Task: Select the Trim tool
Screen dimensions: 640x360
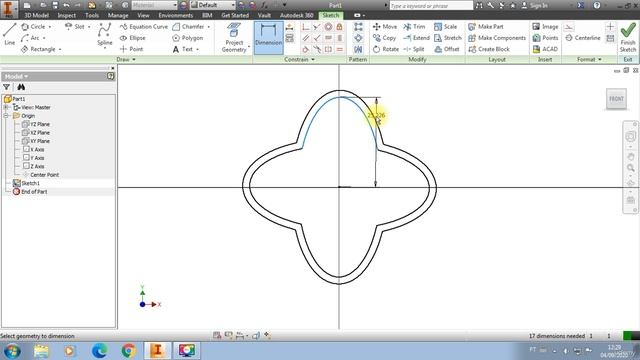Action: pos(414,27)
